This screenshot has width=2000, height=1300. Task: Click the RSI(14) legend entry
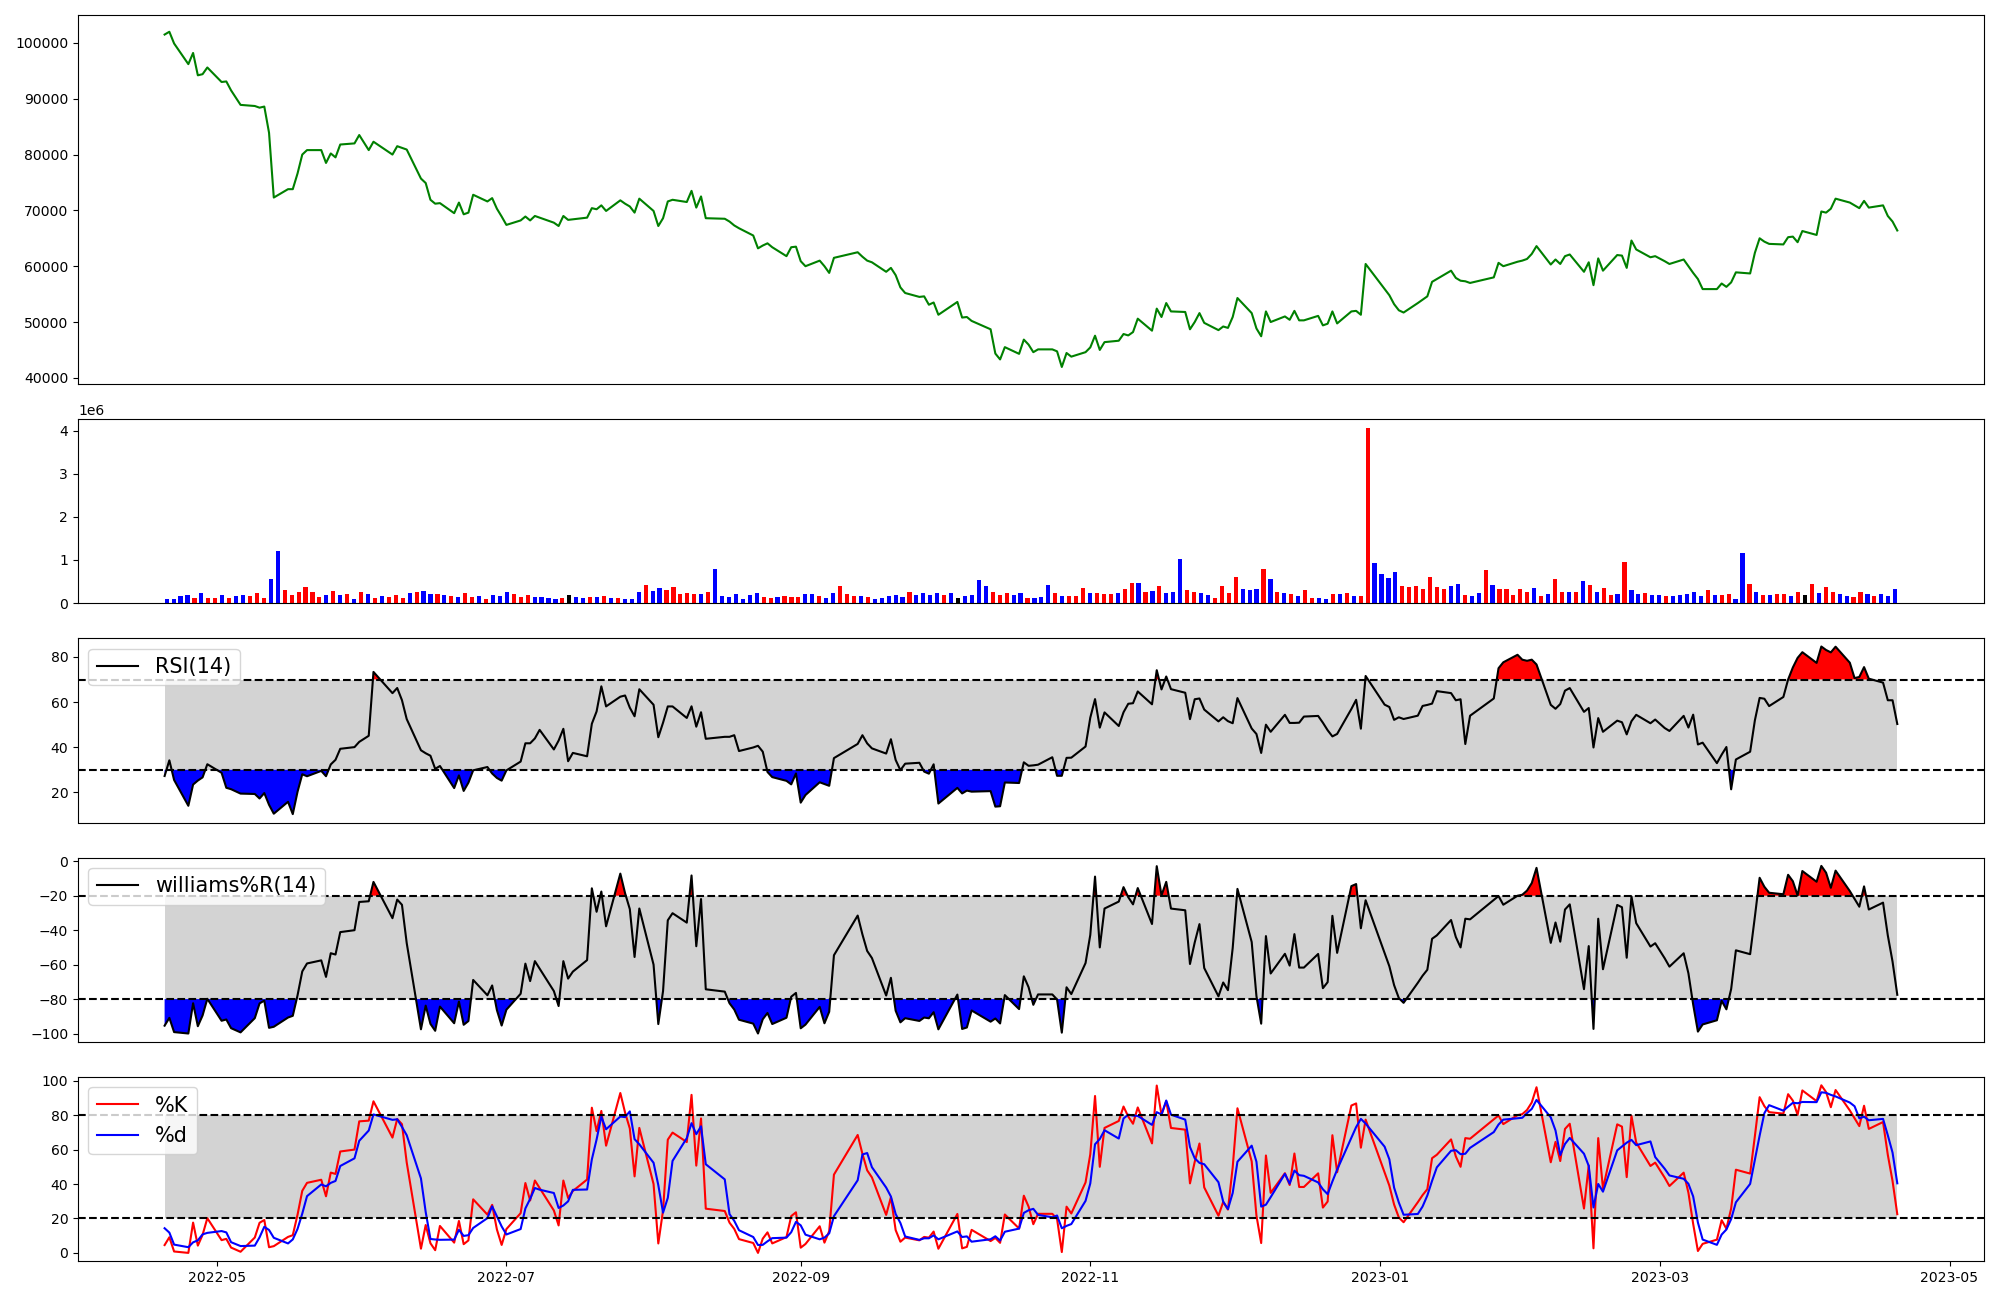coord(192,666)
